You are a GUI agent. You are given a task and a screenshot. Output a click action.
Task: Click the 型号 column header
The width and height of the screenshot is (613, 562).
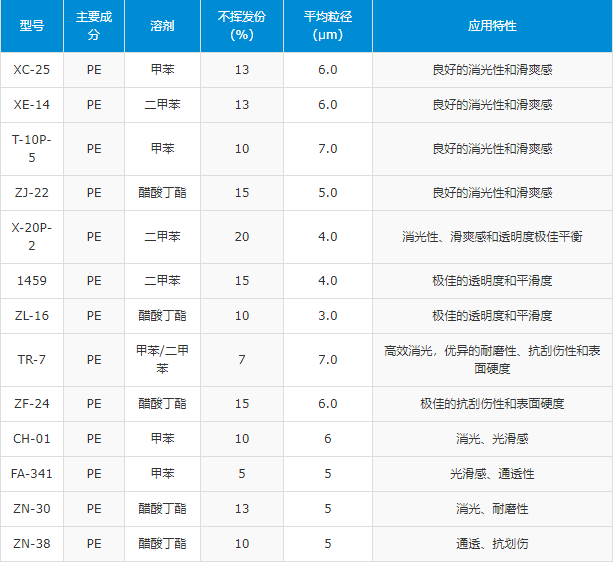click(x=31, y=26)
